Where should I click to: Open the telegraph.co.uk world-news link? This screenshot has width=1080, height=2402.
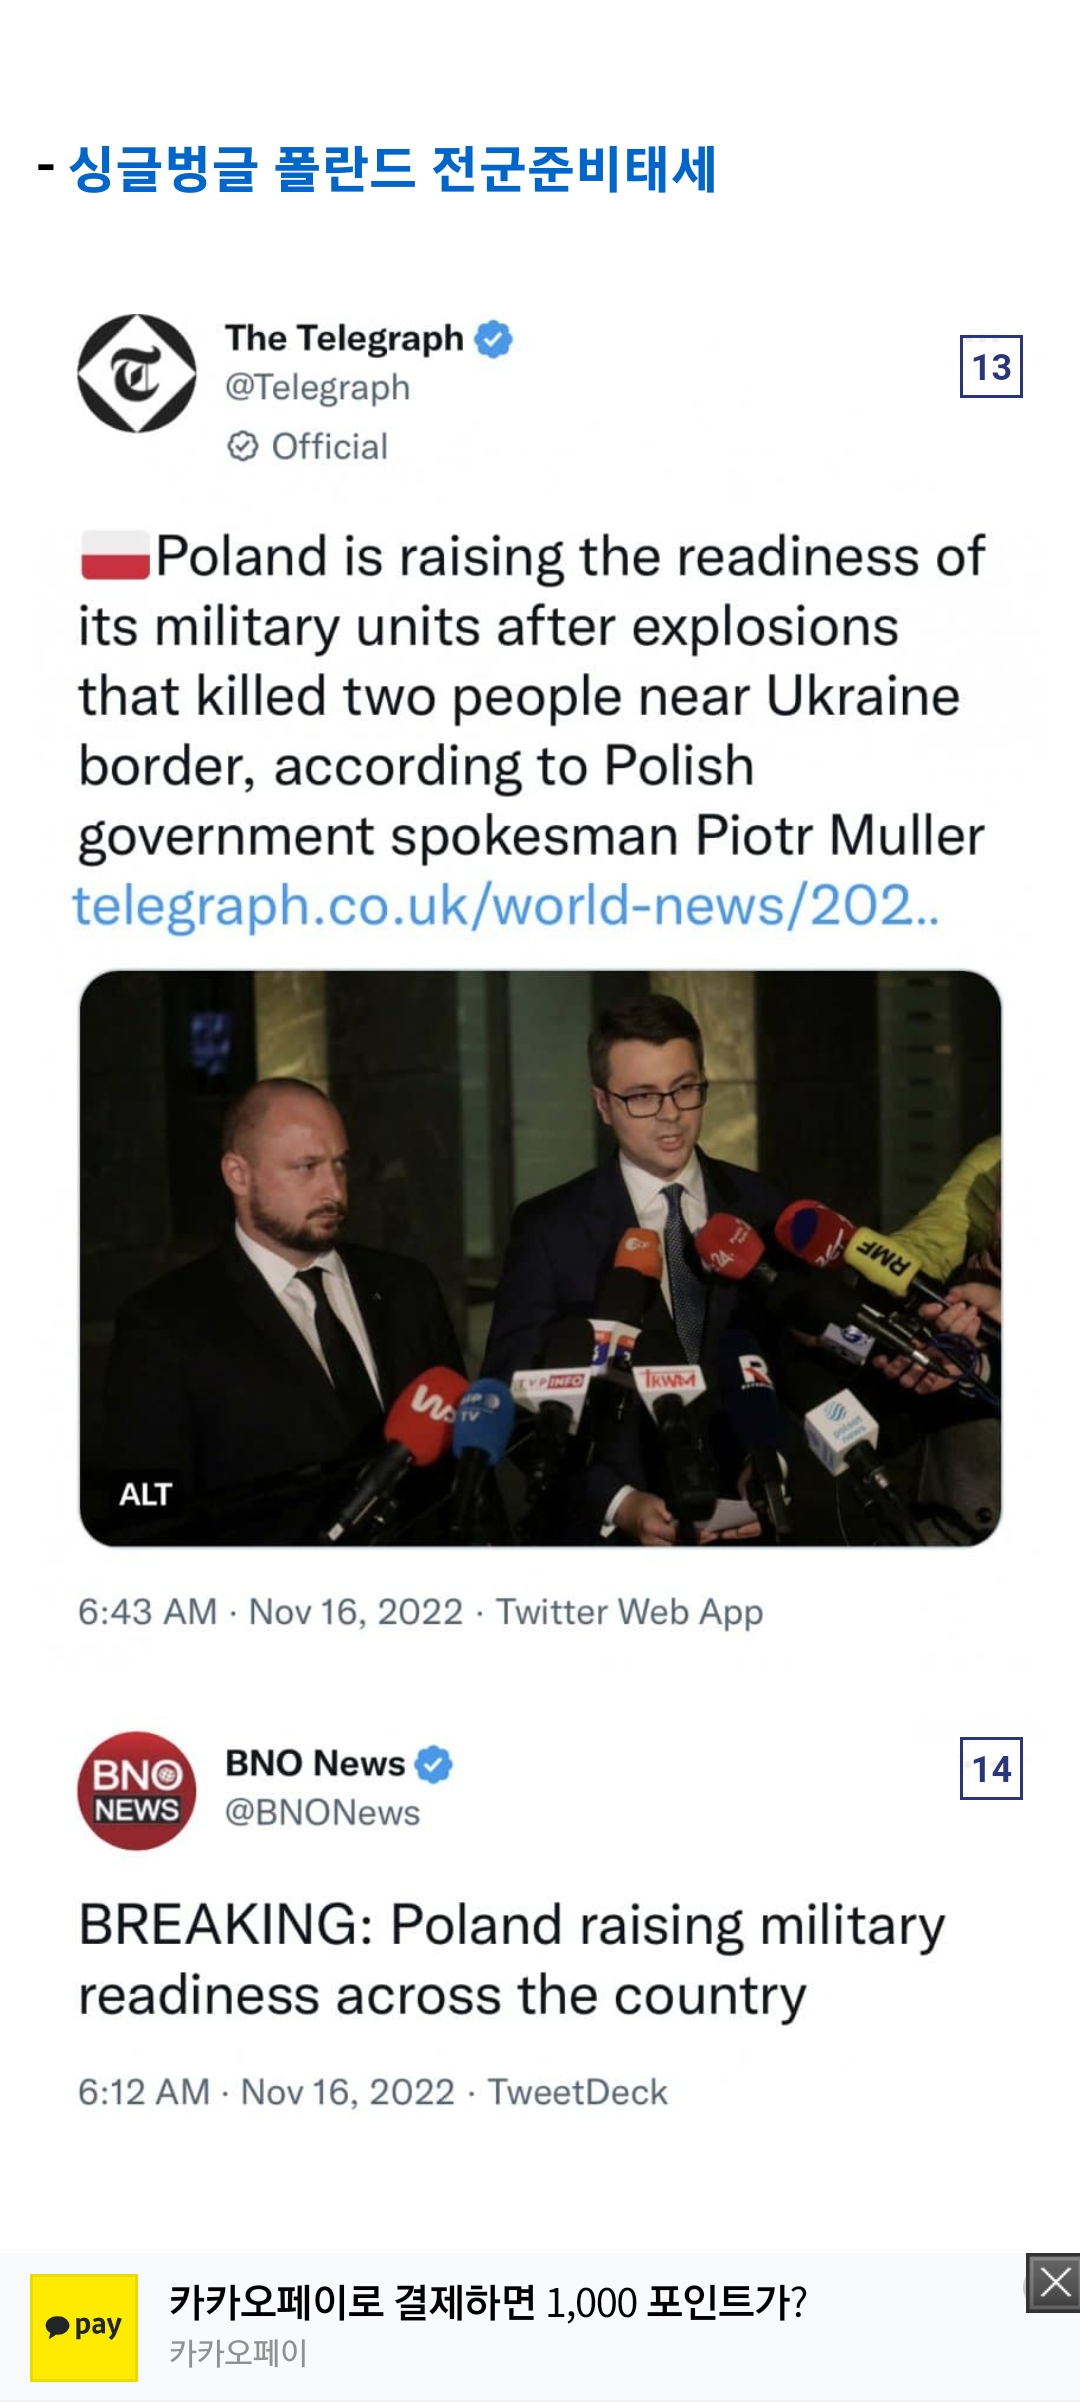tap(505, 906)
